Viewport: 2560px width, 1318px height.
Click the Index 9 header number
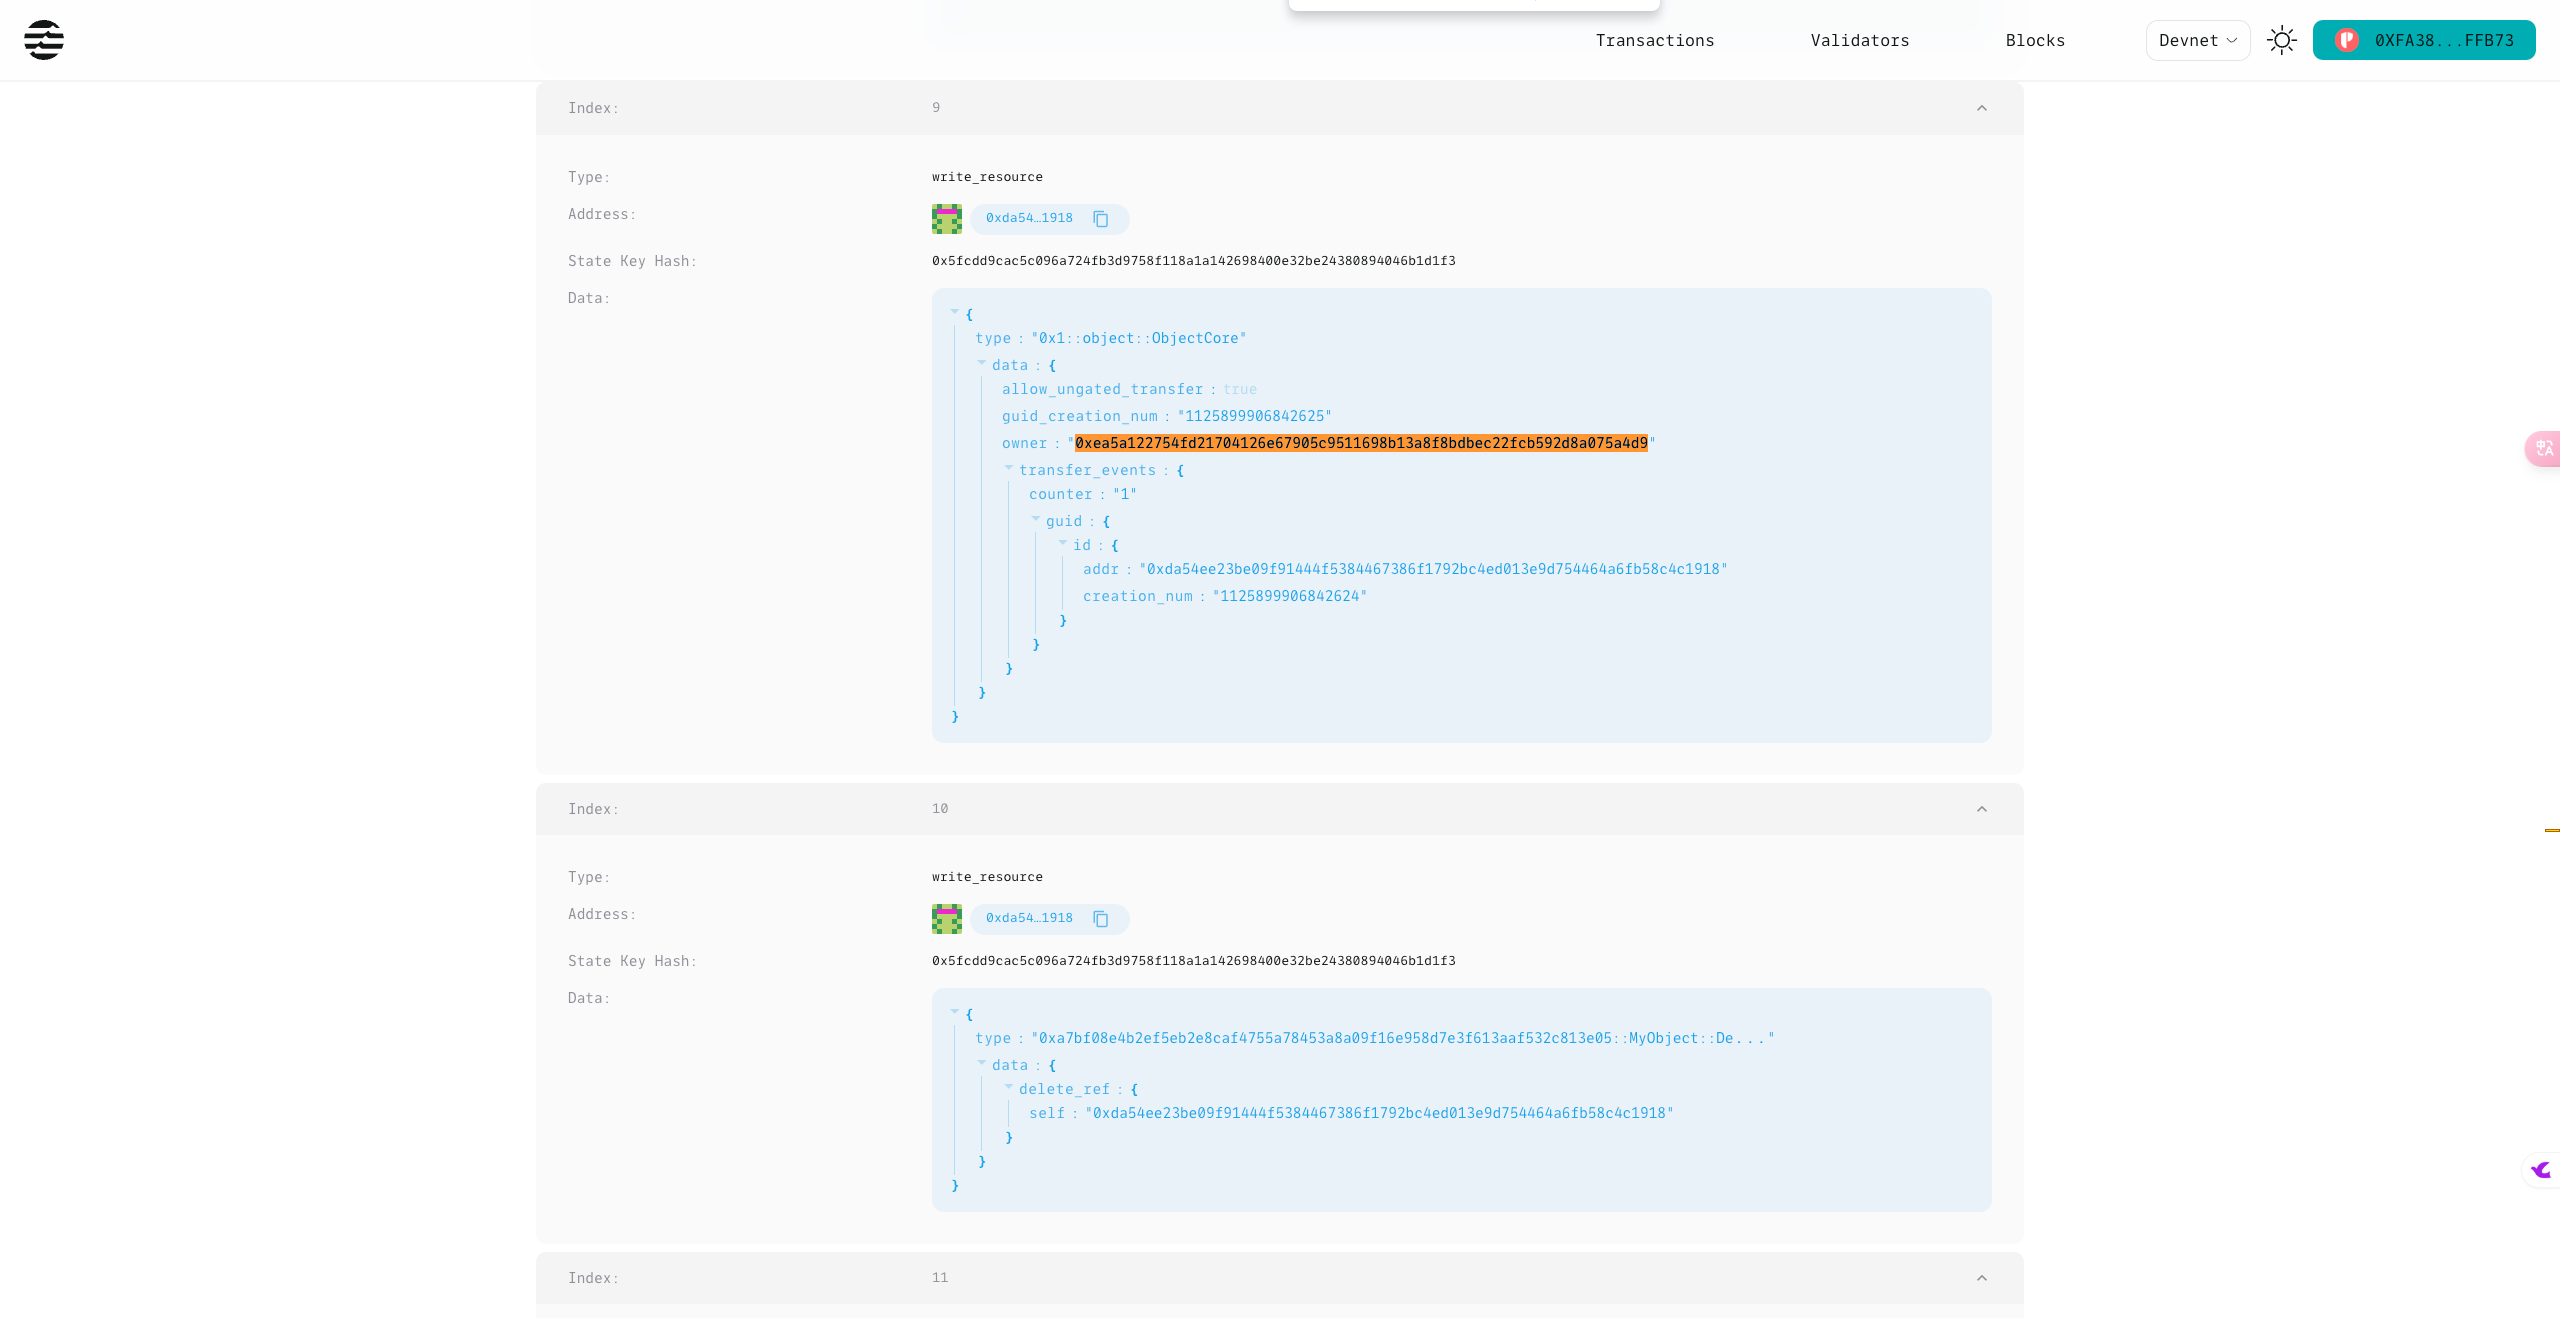(936, 107)
